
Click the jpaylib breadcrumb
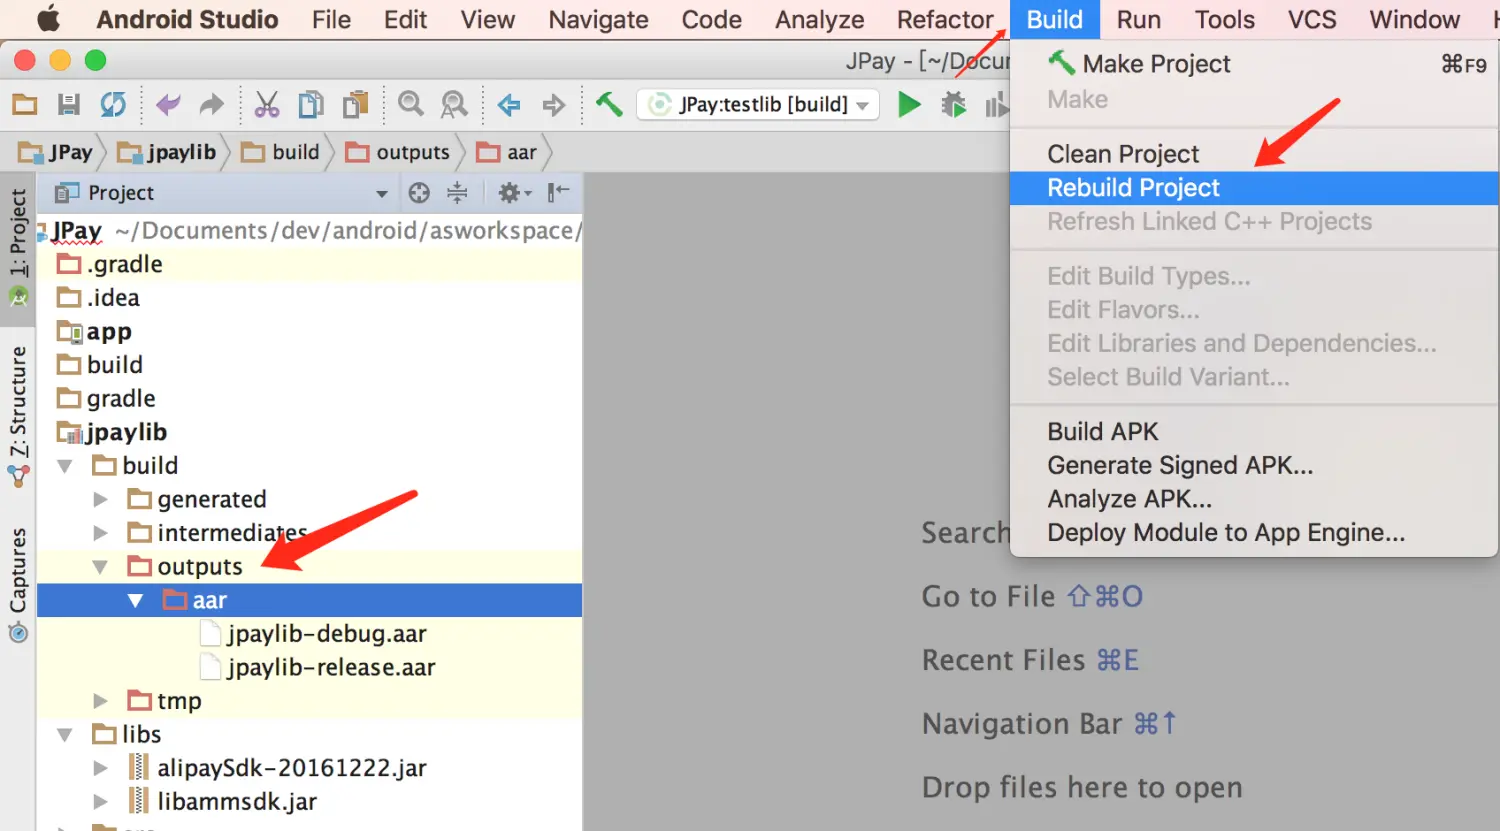point(167,152)
